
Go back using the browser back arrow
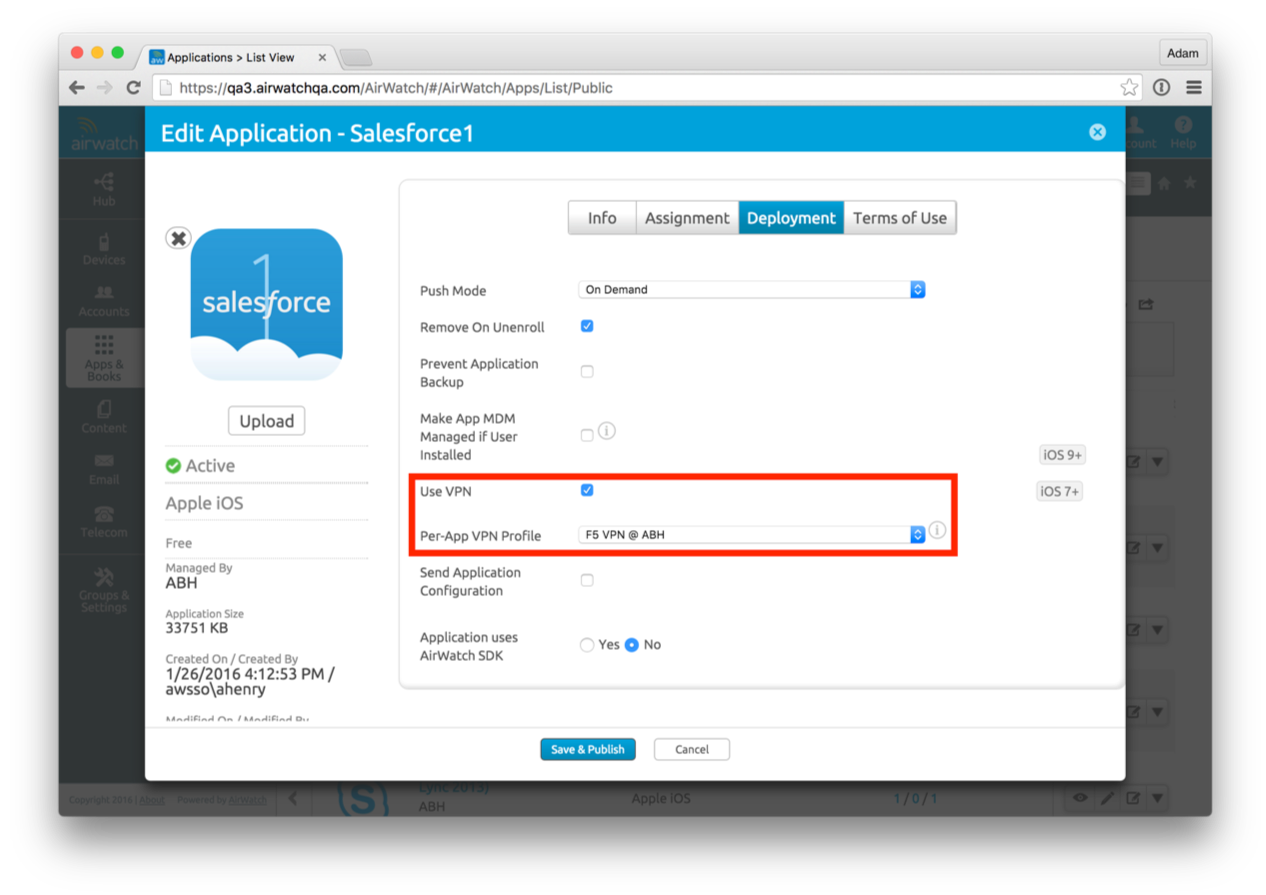(77, 88)
